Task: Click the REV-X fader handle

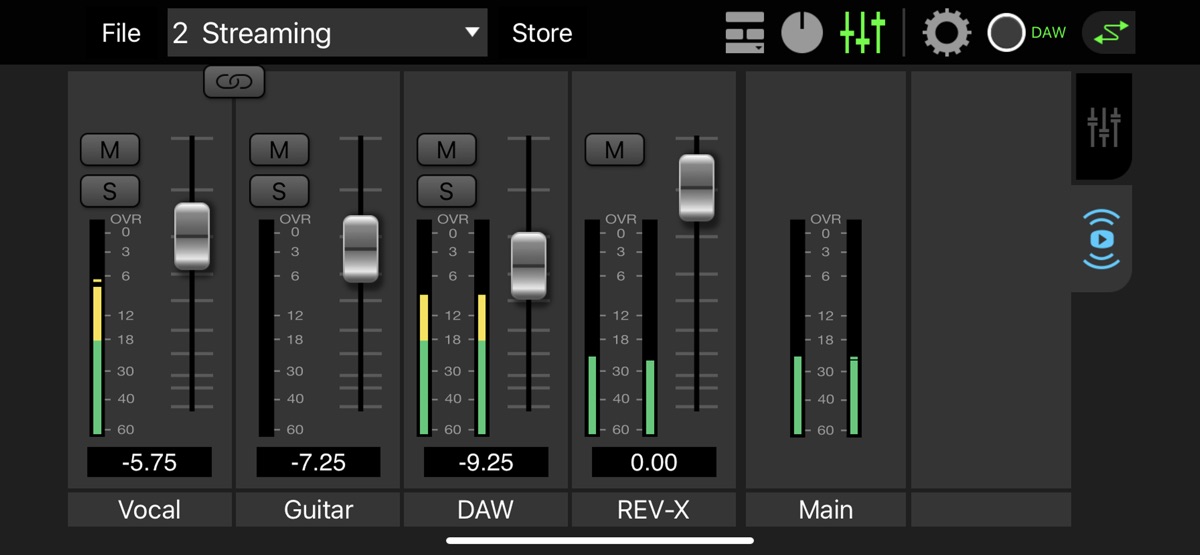Action: pos(697,187)
